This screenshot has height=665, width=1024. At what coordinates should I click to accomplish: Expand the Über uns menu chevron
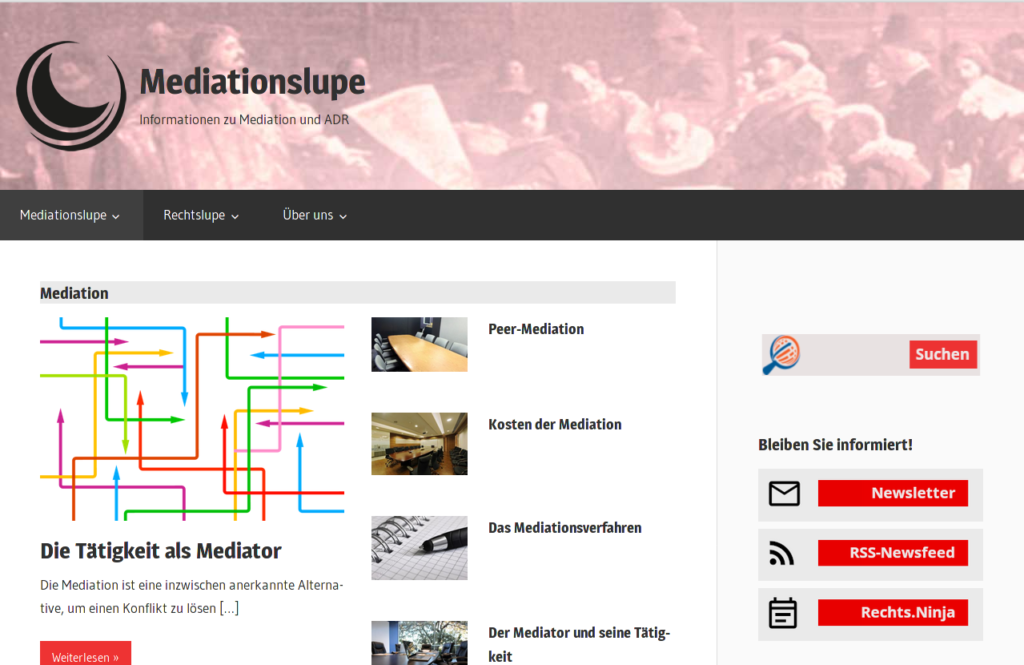click(343, 216)
